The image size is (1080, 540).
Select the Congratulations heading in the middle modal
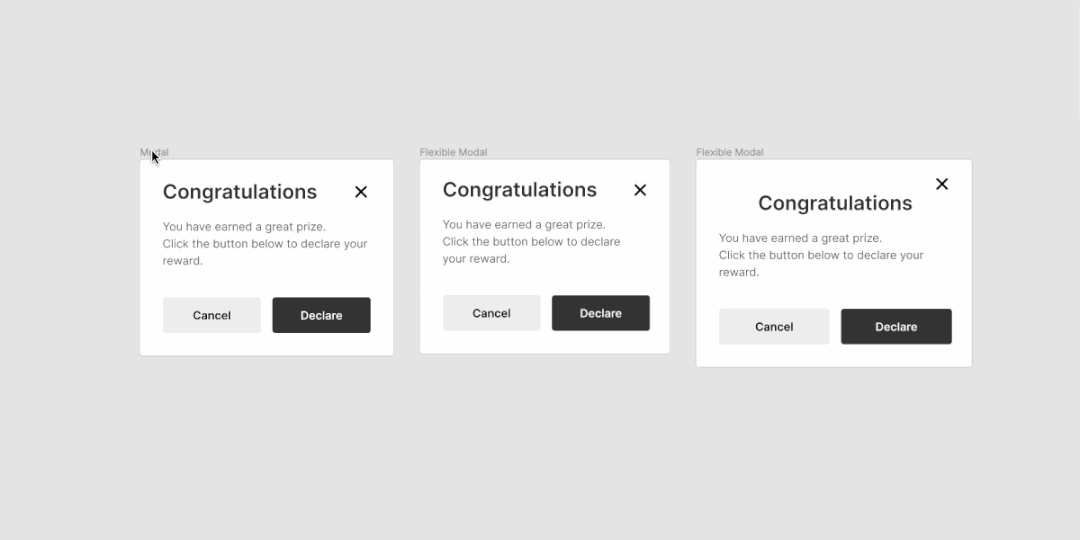(x=519, y=190)
